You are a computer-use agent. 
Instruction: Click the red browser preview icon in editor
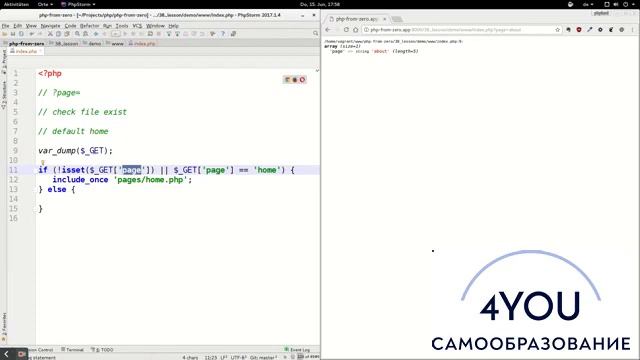302,80
